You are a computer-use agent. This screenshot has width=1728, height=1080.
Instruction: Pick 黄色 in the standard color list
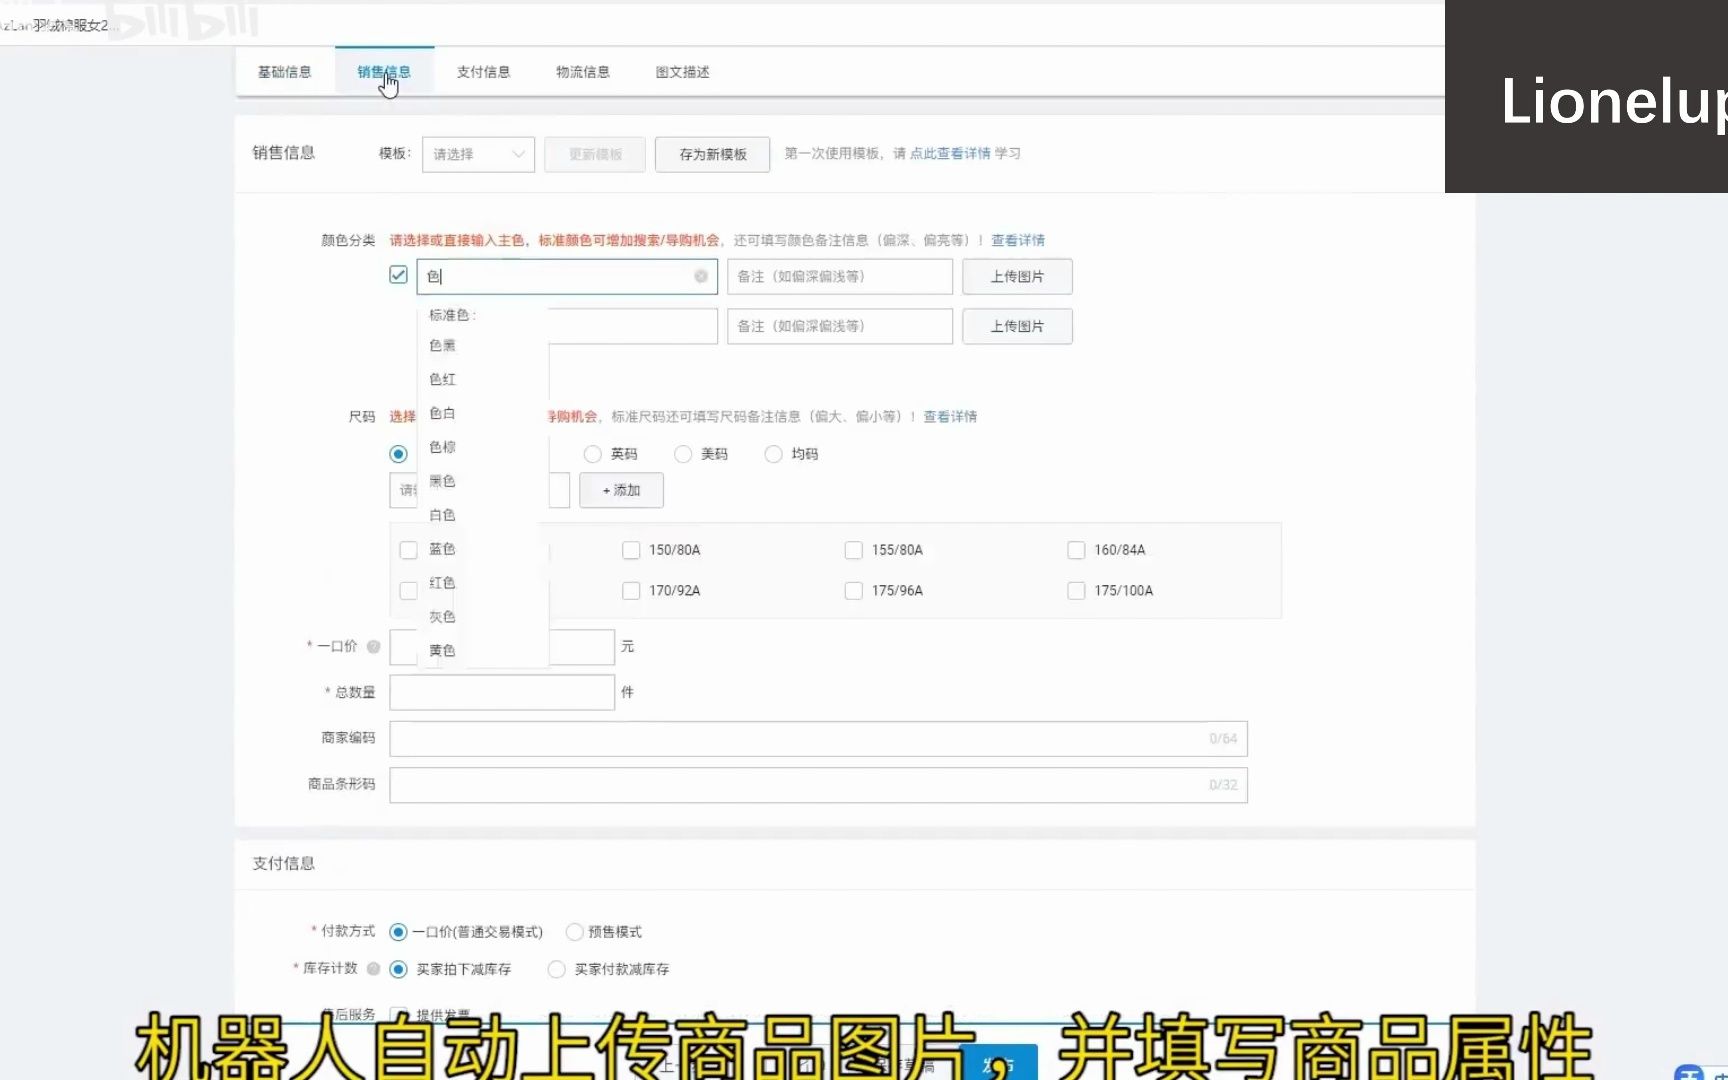point(442,650)
